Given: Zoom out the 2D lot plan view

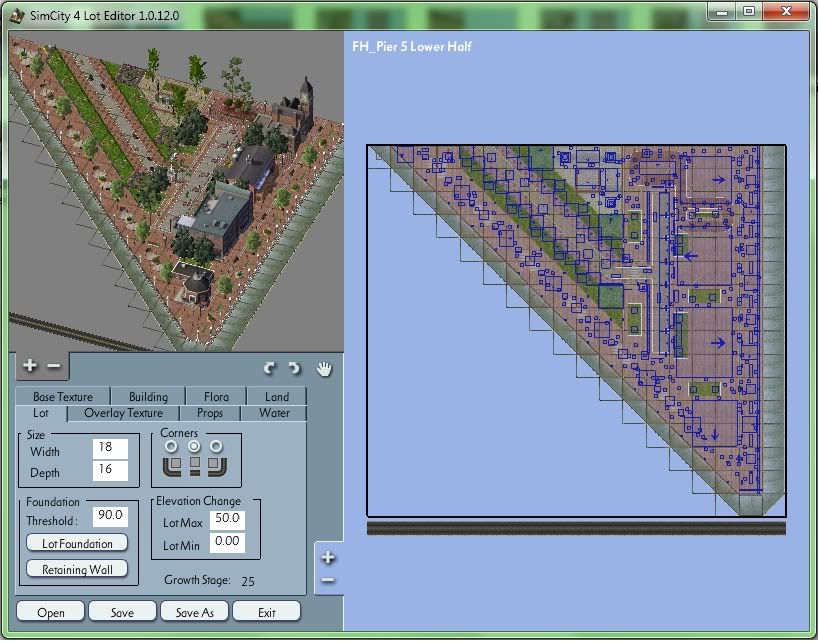Looking at the screenshot, I should [328, 580].
